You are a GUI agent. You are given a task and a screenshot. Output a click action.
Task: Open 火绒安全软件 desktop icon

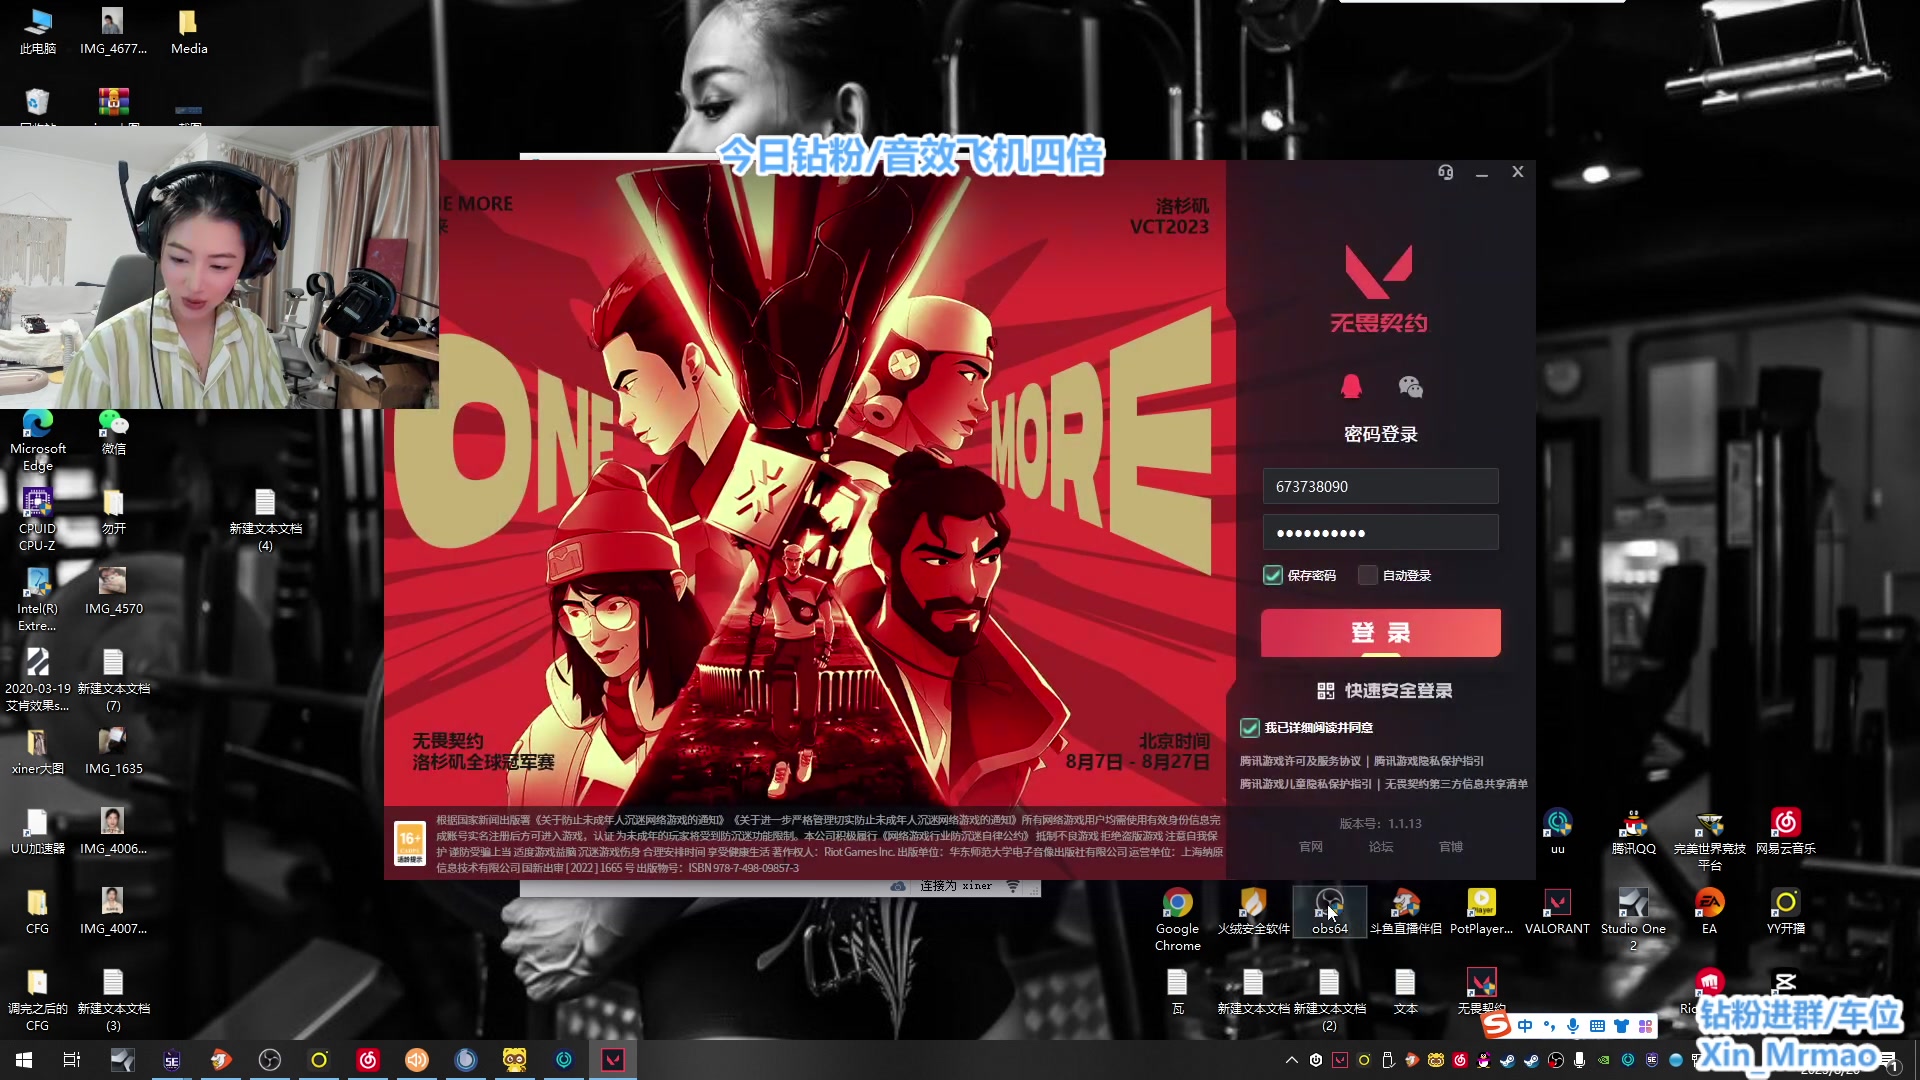(1253, 910)
